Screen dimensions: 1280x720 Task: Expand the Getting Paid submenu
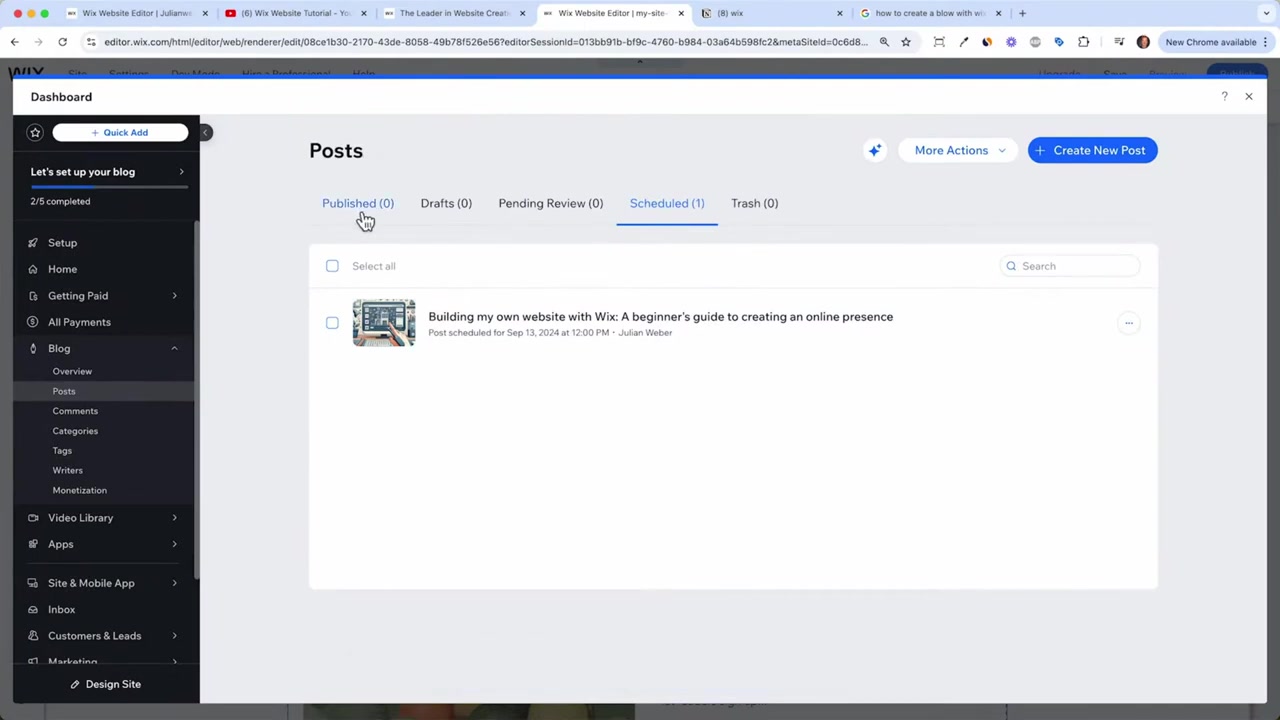coord(174,296)
